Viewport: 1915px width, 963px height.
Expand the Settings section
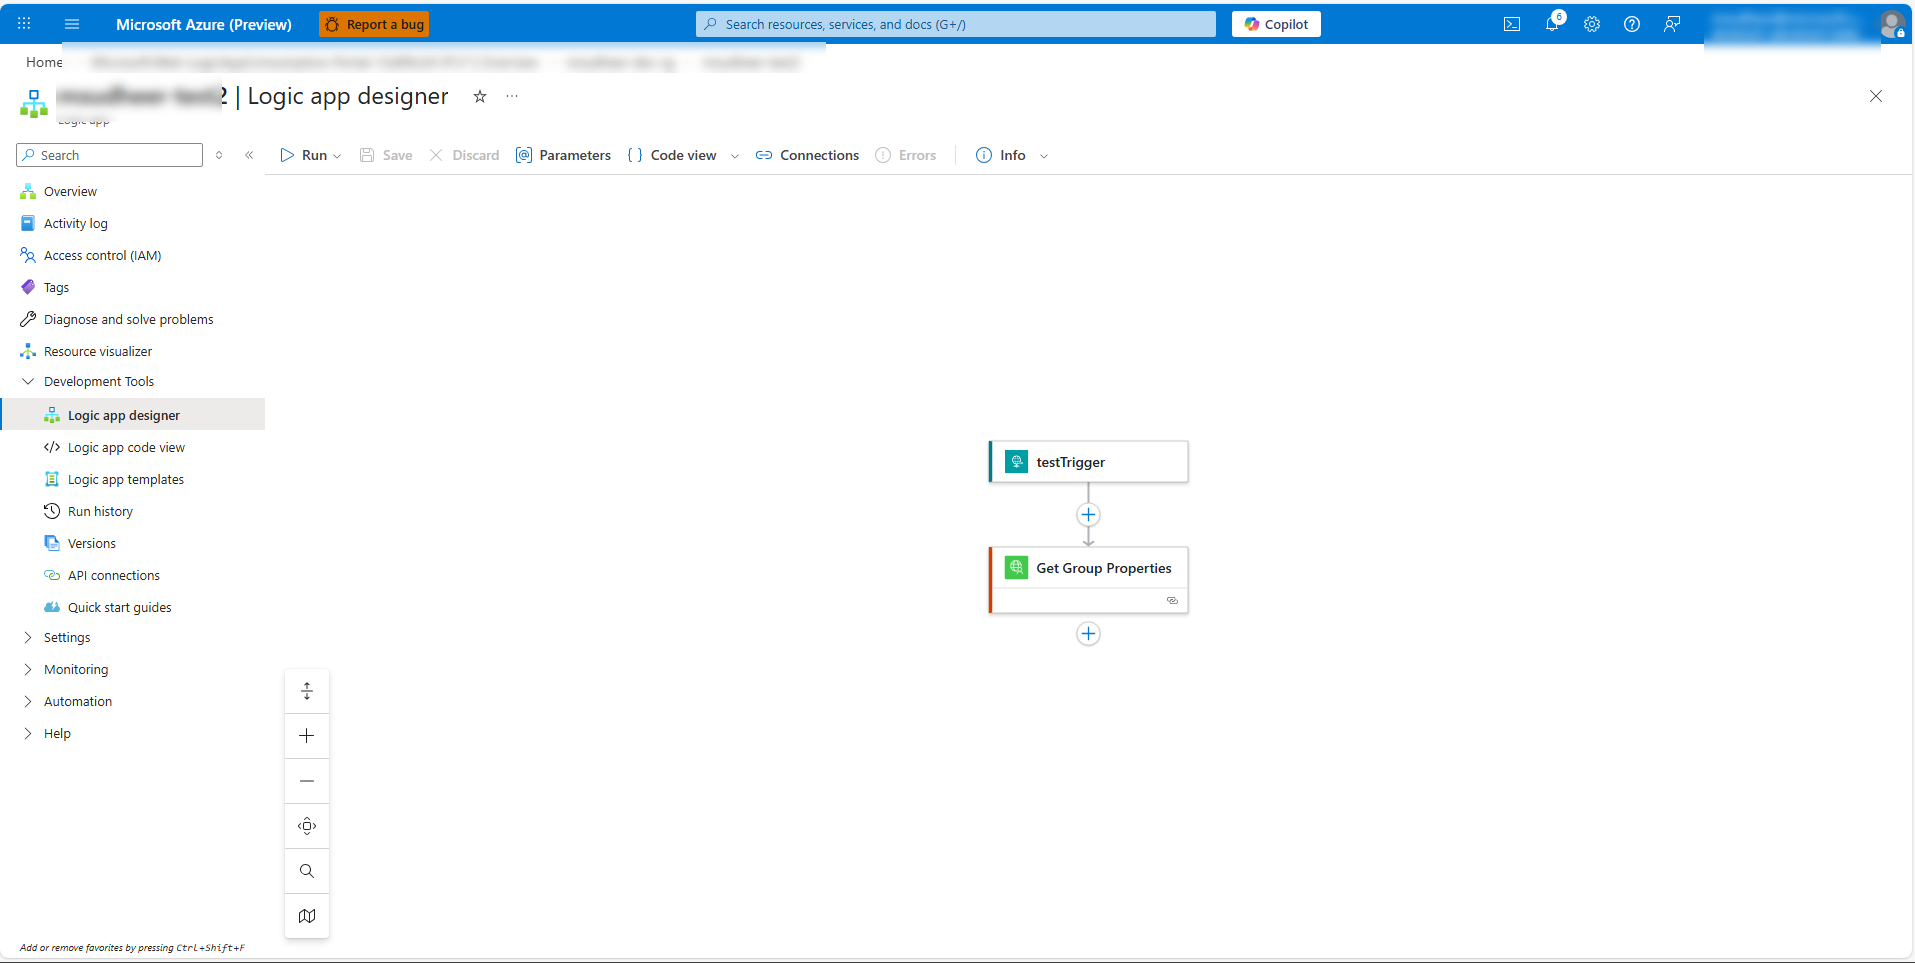point(28,638)
